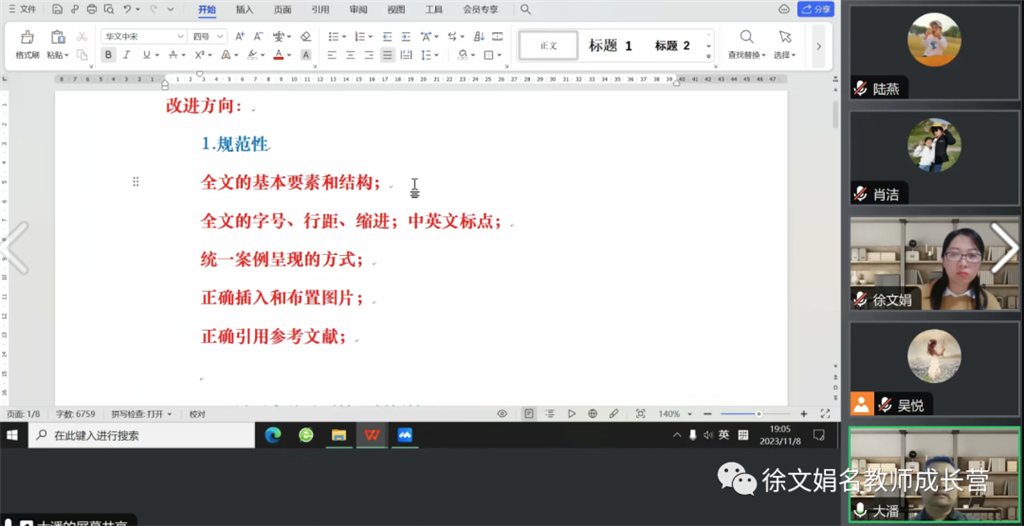Toggle character shading (gray A)

306,55
